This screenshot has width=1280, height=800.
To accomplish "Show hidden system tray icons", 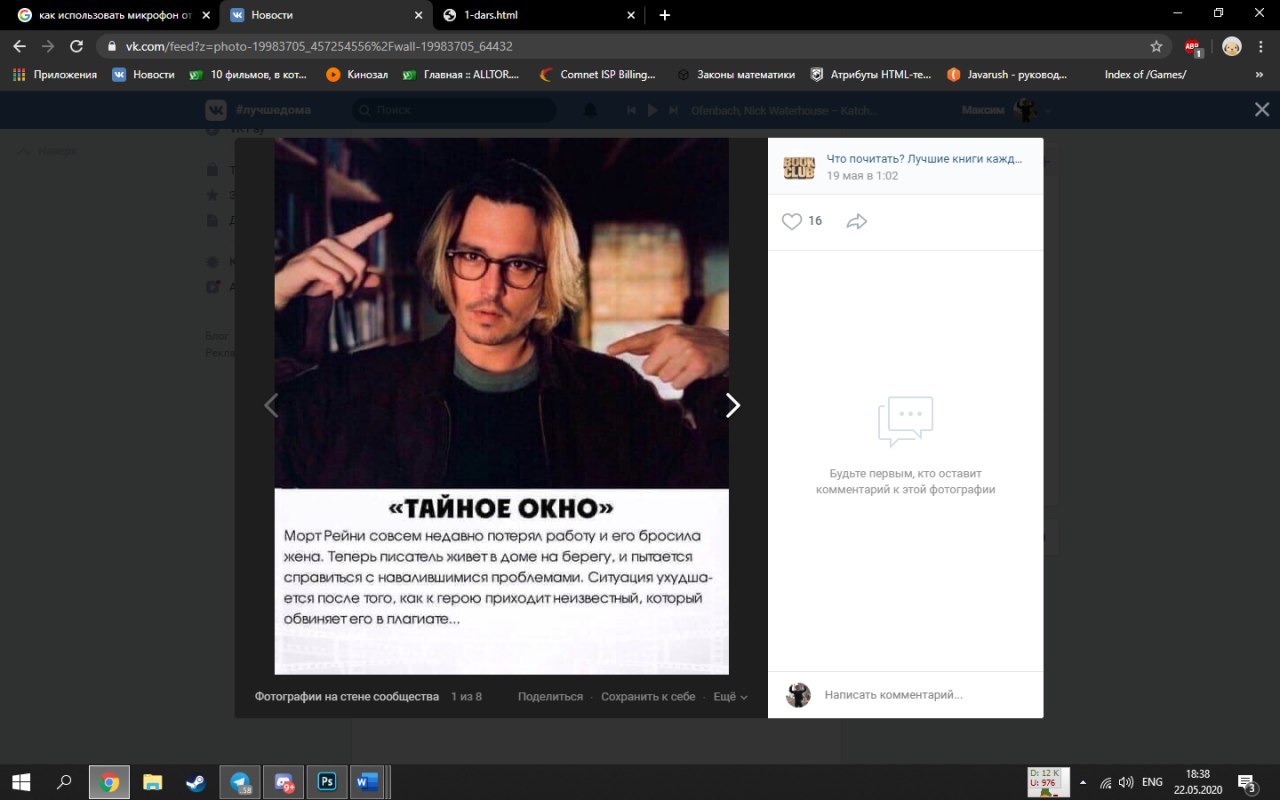I will [1081, 782].
